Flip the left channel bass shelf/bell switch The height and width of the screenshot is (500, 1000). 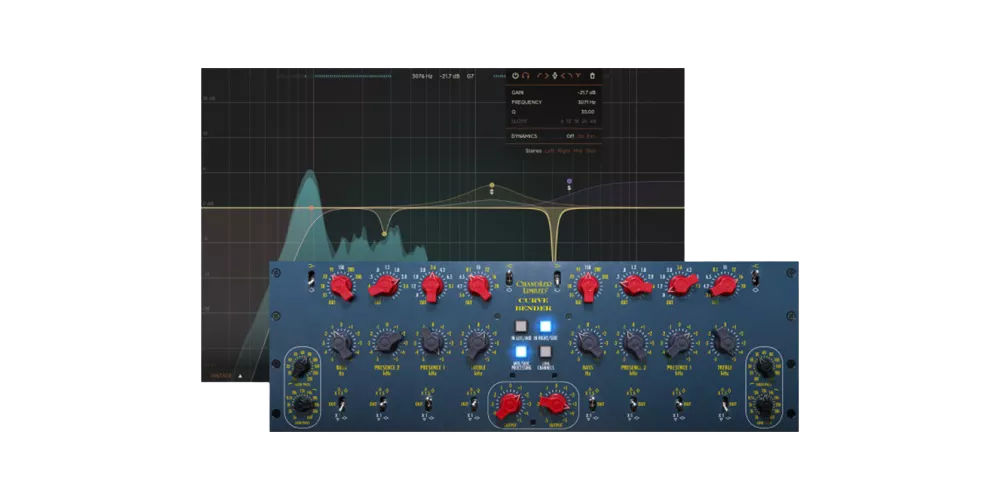click(x=311, y=278)
